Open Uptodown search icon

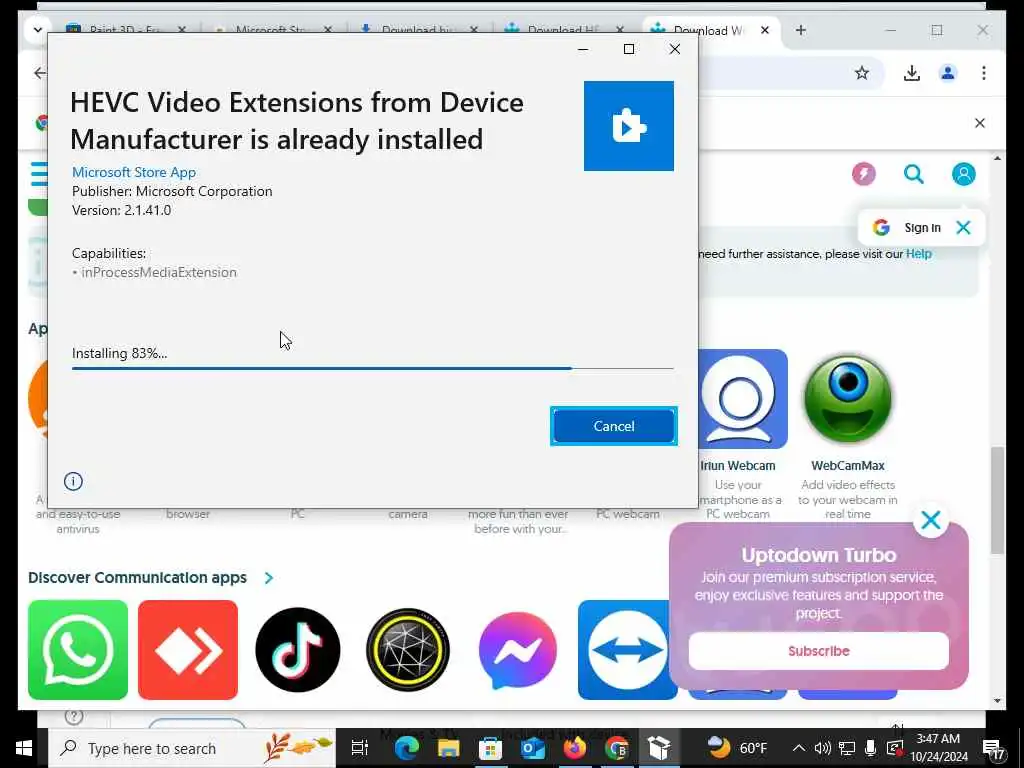click(914, 174)
